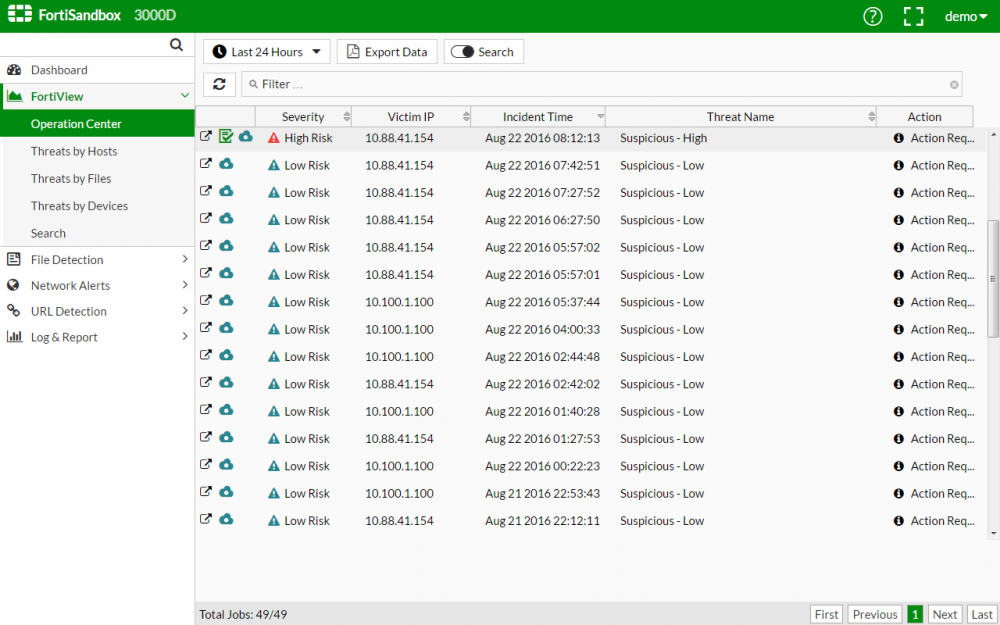Click the help question mark icon
This screenshot has width=1000, height=625.
tap(872, 17)
